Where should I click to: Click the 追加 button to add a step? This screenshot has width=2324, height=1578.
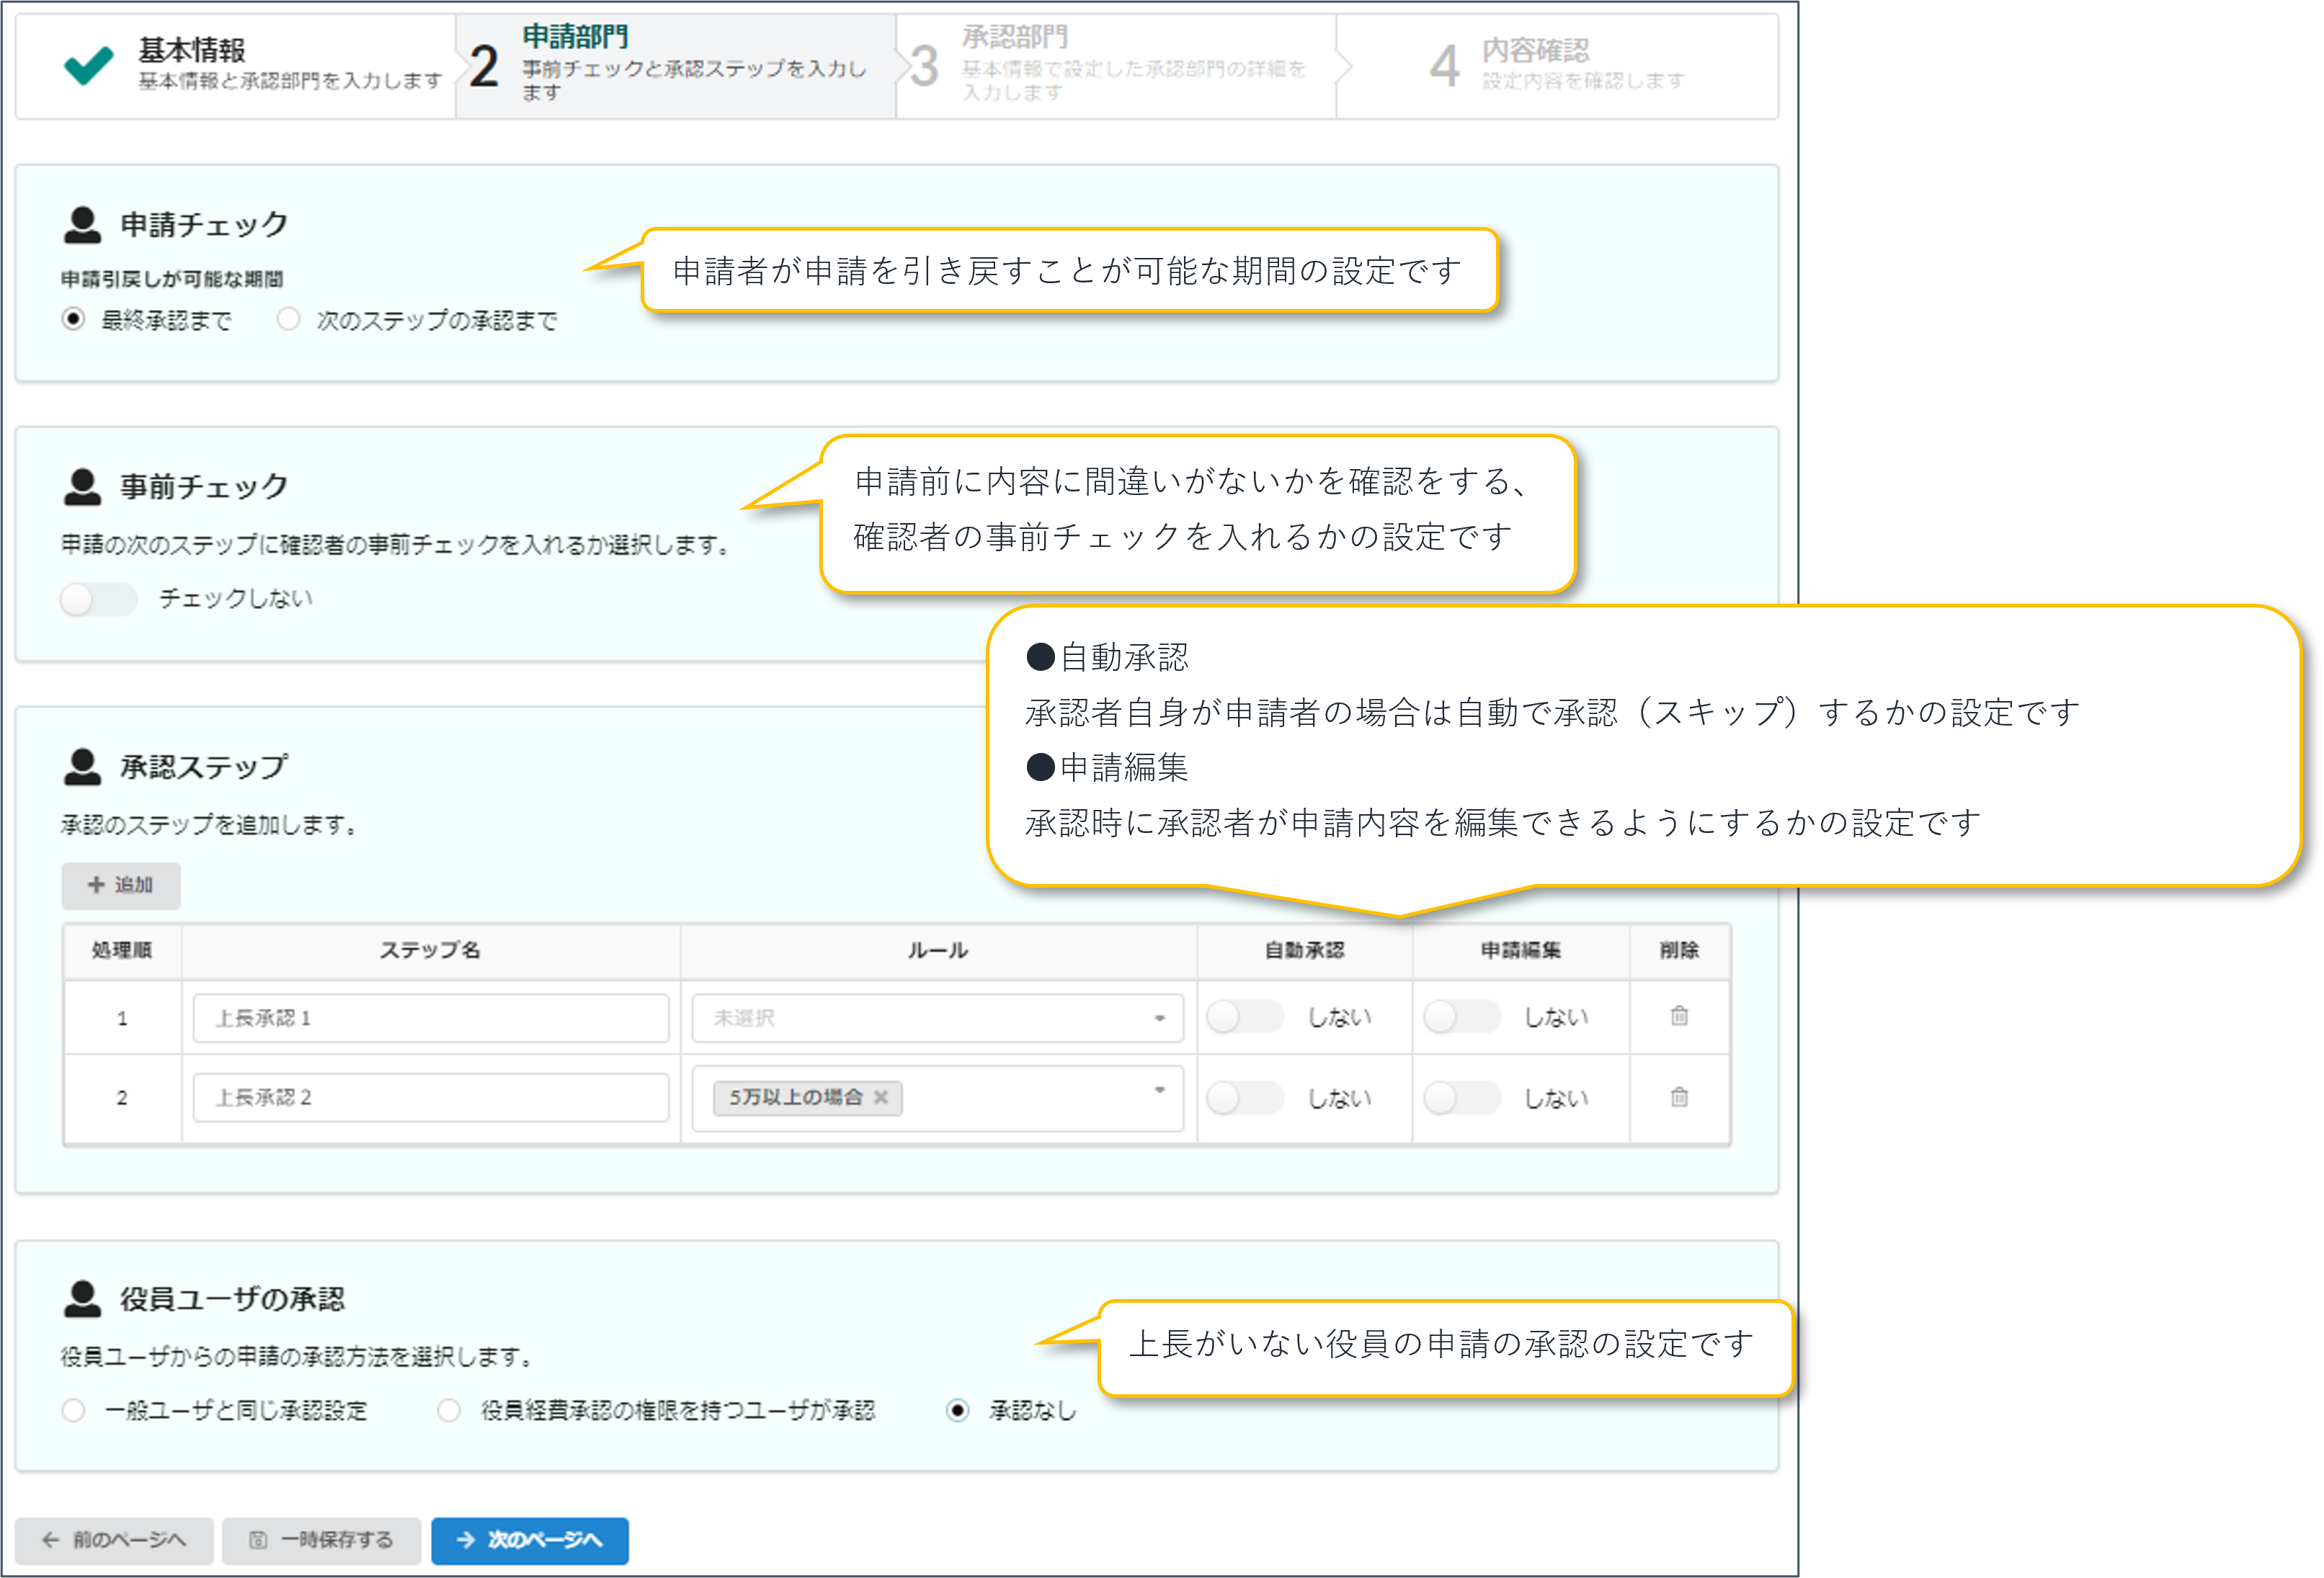point(121,885)
